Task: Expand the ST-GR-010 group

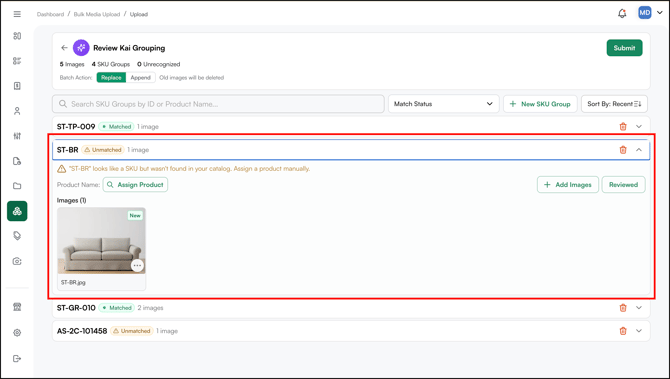Action: click(x=639, y=308)
